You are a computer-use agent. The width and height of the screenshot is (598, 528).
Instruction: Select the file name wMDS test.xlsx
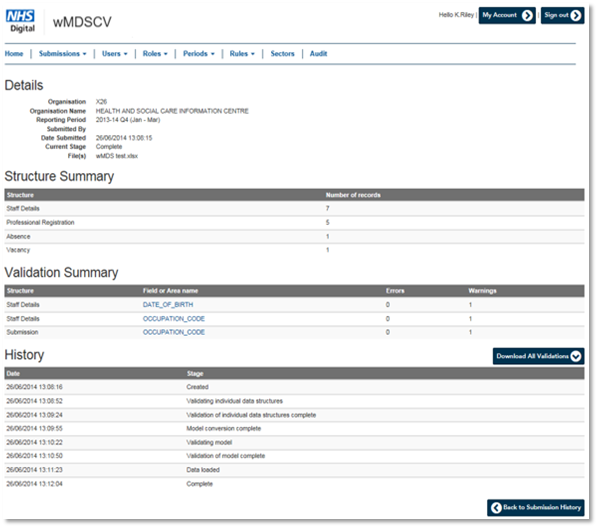click(117, 156)
